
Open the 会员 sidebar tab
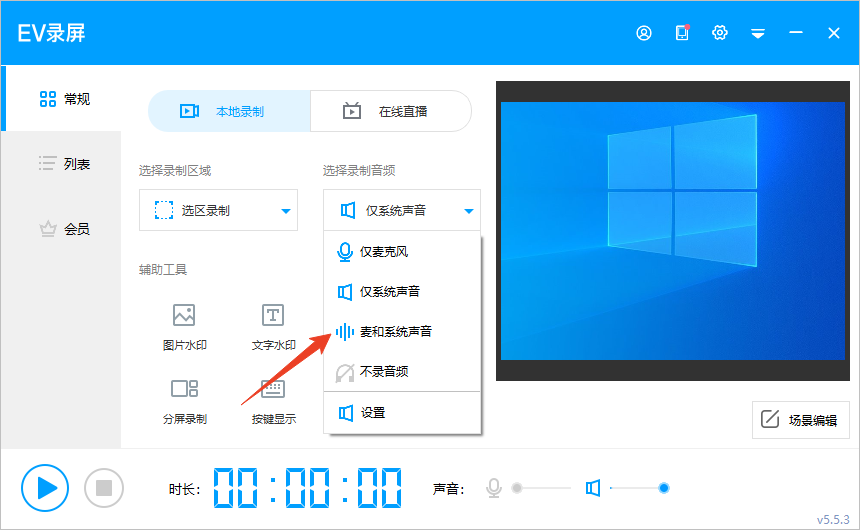click(x=61, y=228)
